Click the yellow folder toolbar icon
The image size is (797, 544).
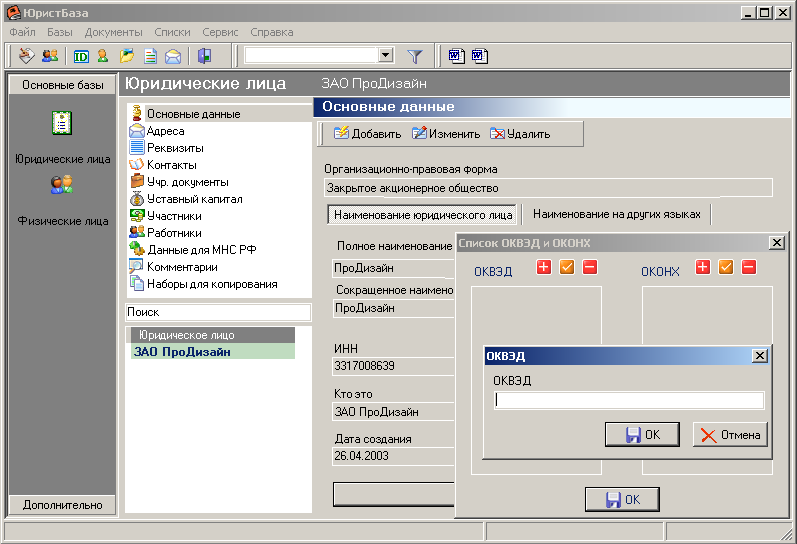[127, 55]
